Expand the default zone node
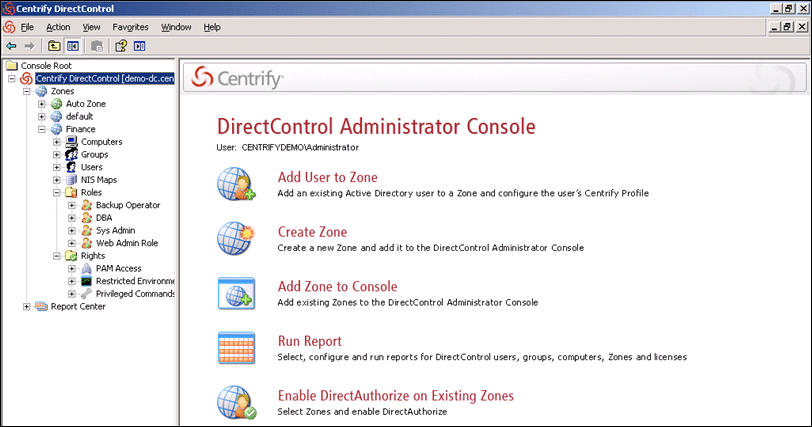 (x=41, y=116)
